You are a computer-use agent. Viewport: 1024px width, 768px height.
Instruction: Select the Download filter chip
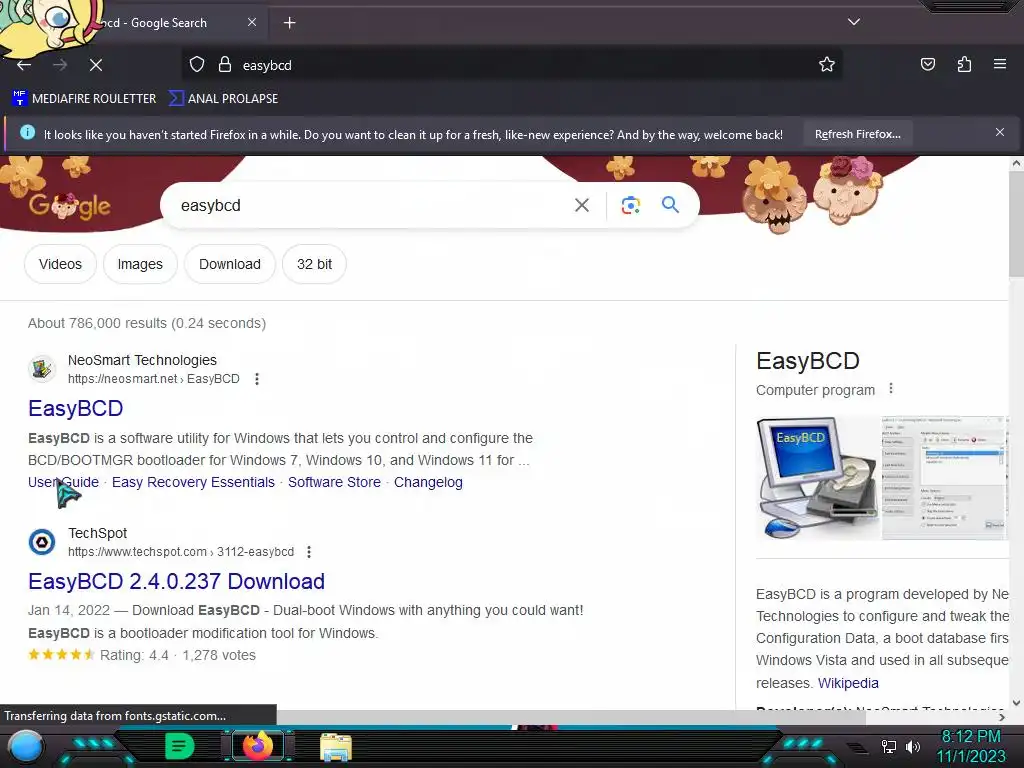pyautogui.click(x=230, y=264)
